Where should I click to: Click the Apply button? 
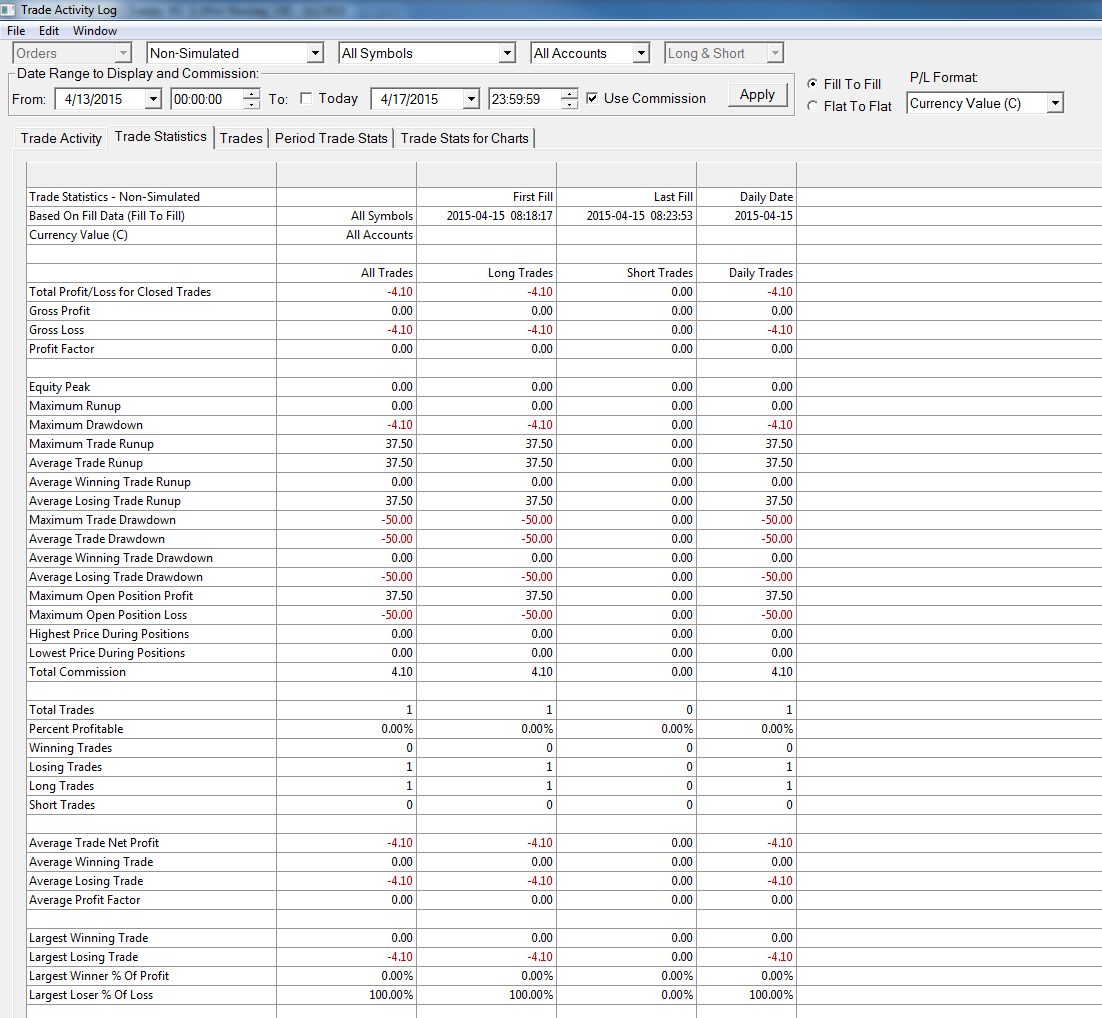pos(757,95)
